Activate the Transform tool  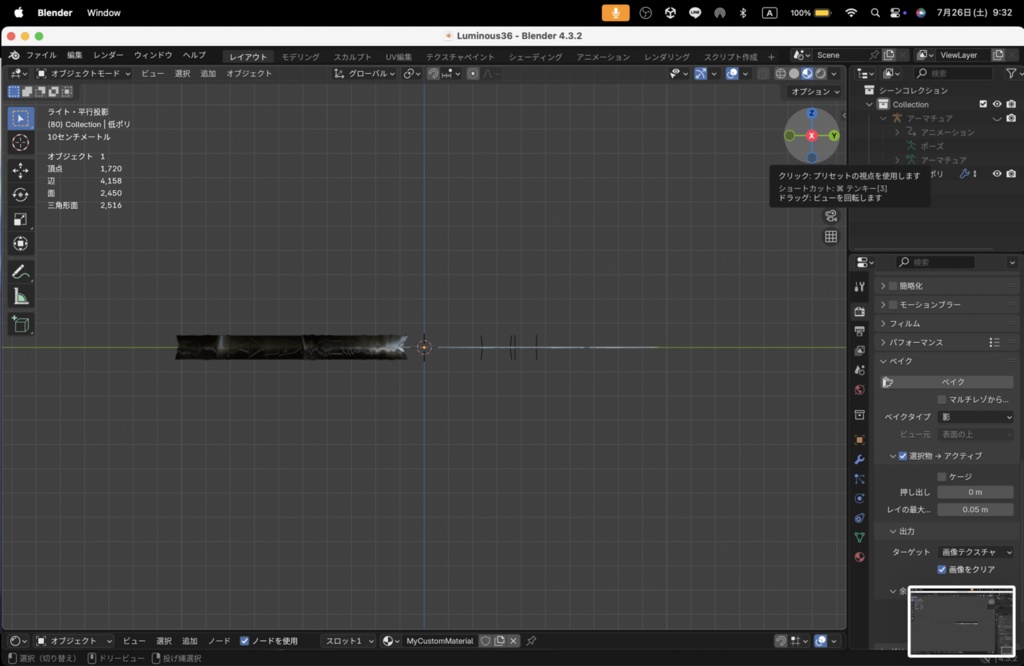point(20,244)
